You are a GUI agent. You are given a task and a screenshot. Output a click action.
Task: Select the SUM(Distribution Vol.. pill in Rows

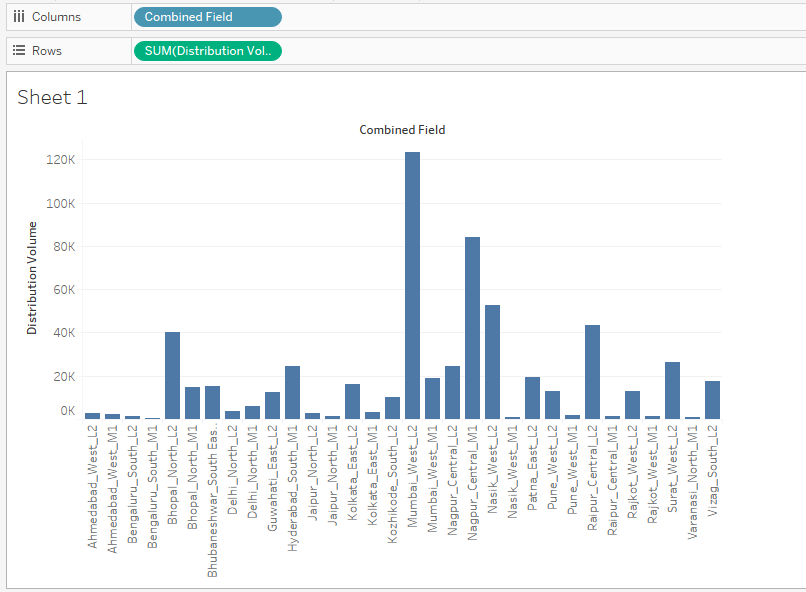208,51
